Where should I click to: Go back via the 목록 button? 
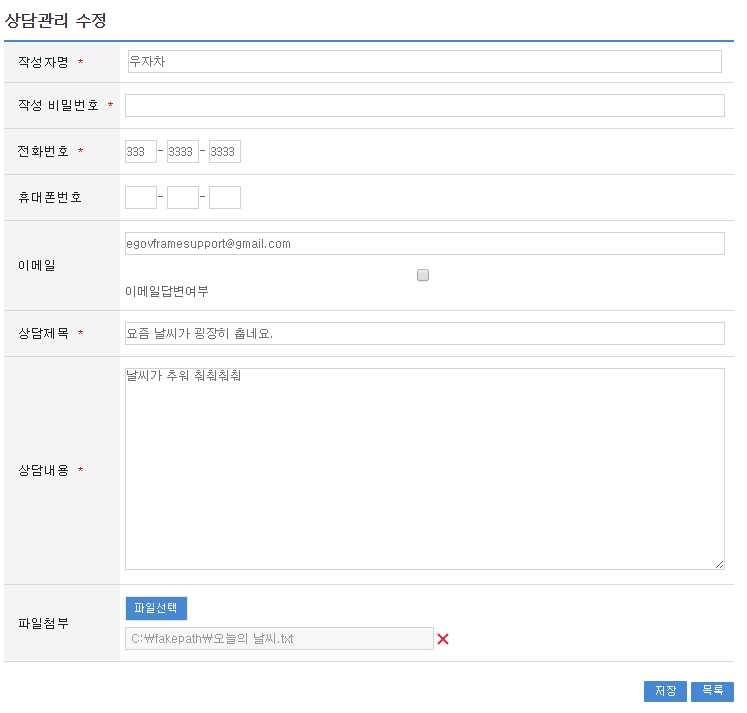point(712,691)
